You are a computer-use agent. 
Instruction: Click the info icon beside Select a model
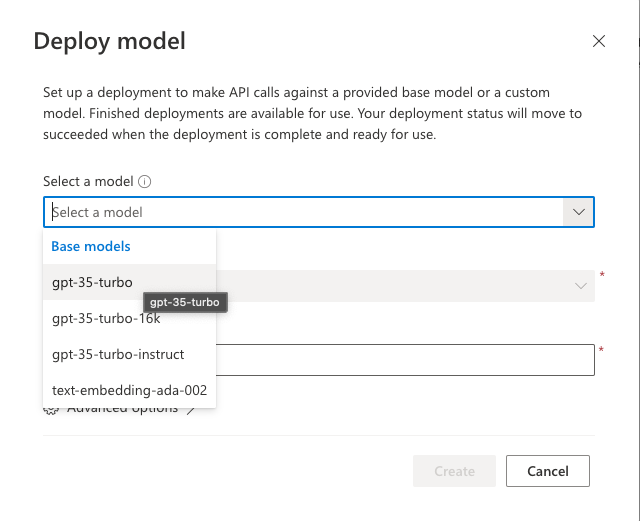coord(144,181)
